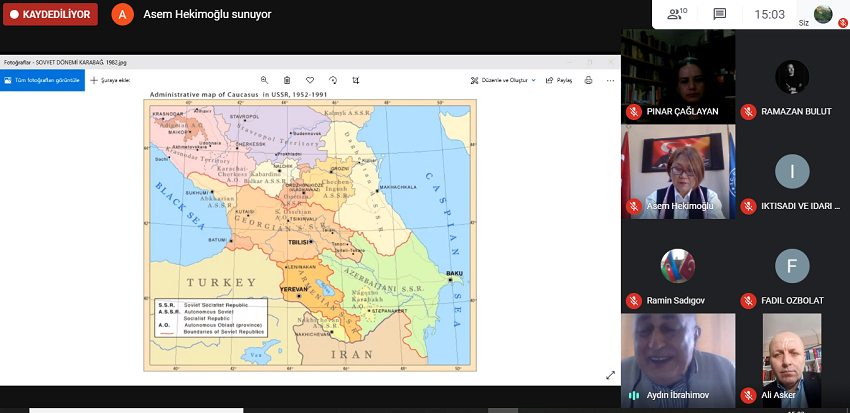Expand the Düzenle ve Oluştur dropdown
Viewport: 850px width, 413px height.
click(x=507, y=80)
